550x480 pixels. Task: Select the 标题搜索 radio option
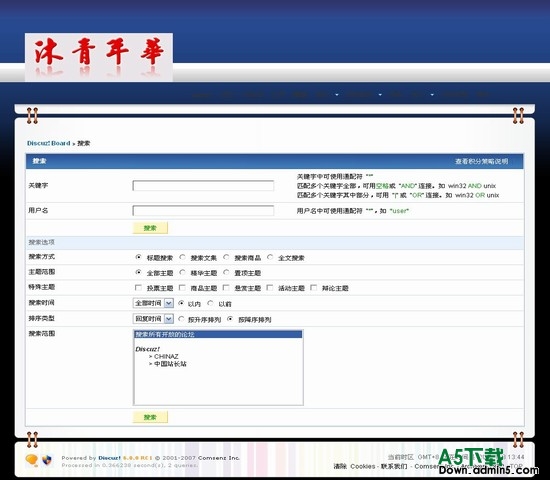[138, 257]
